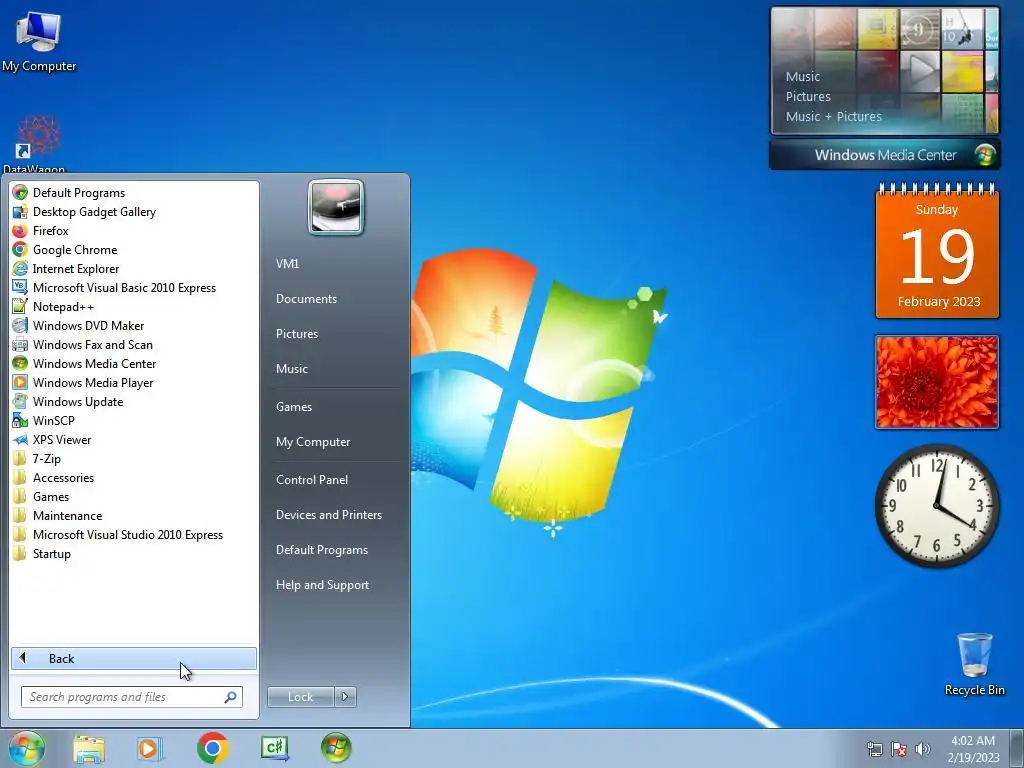Click the taskbar clock showing 4:02 AM
Viewport: 1024px width, 768px height.
(973, 748)
